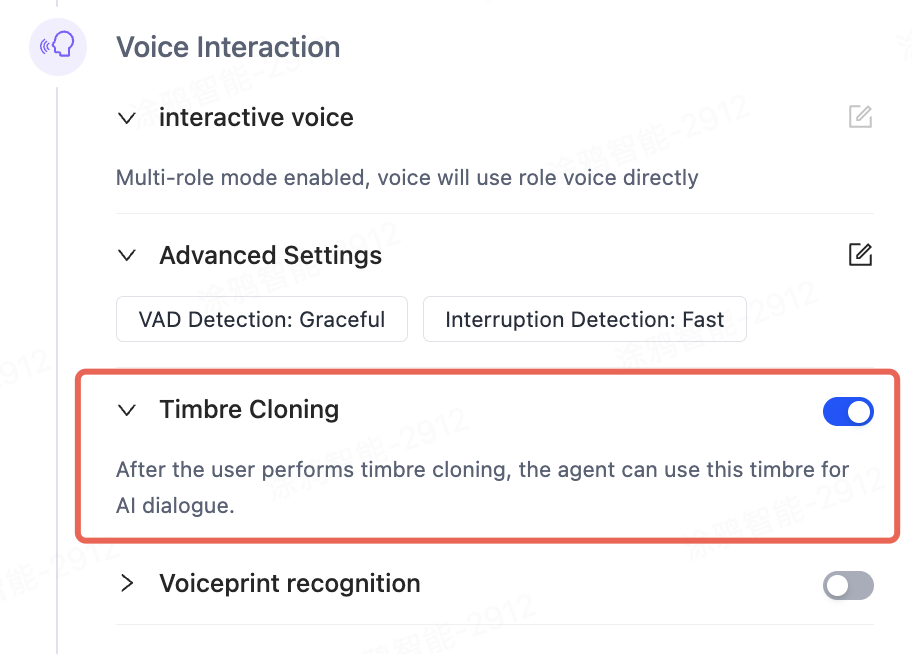Click the Voice Interaction heading

pyautogui.click(x=228, y=47)
